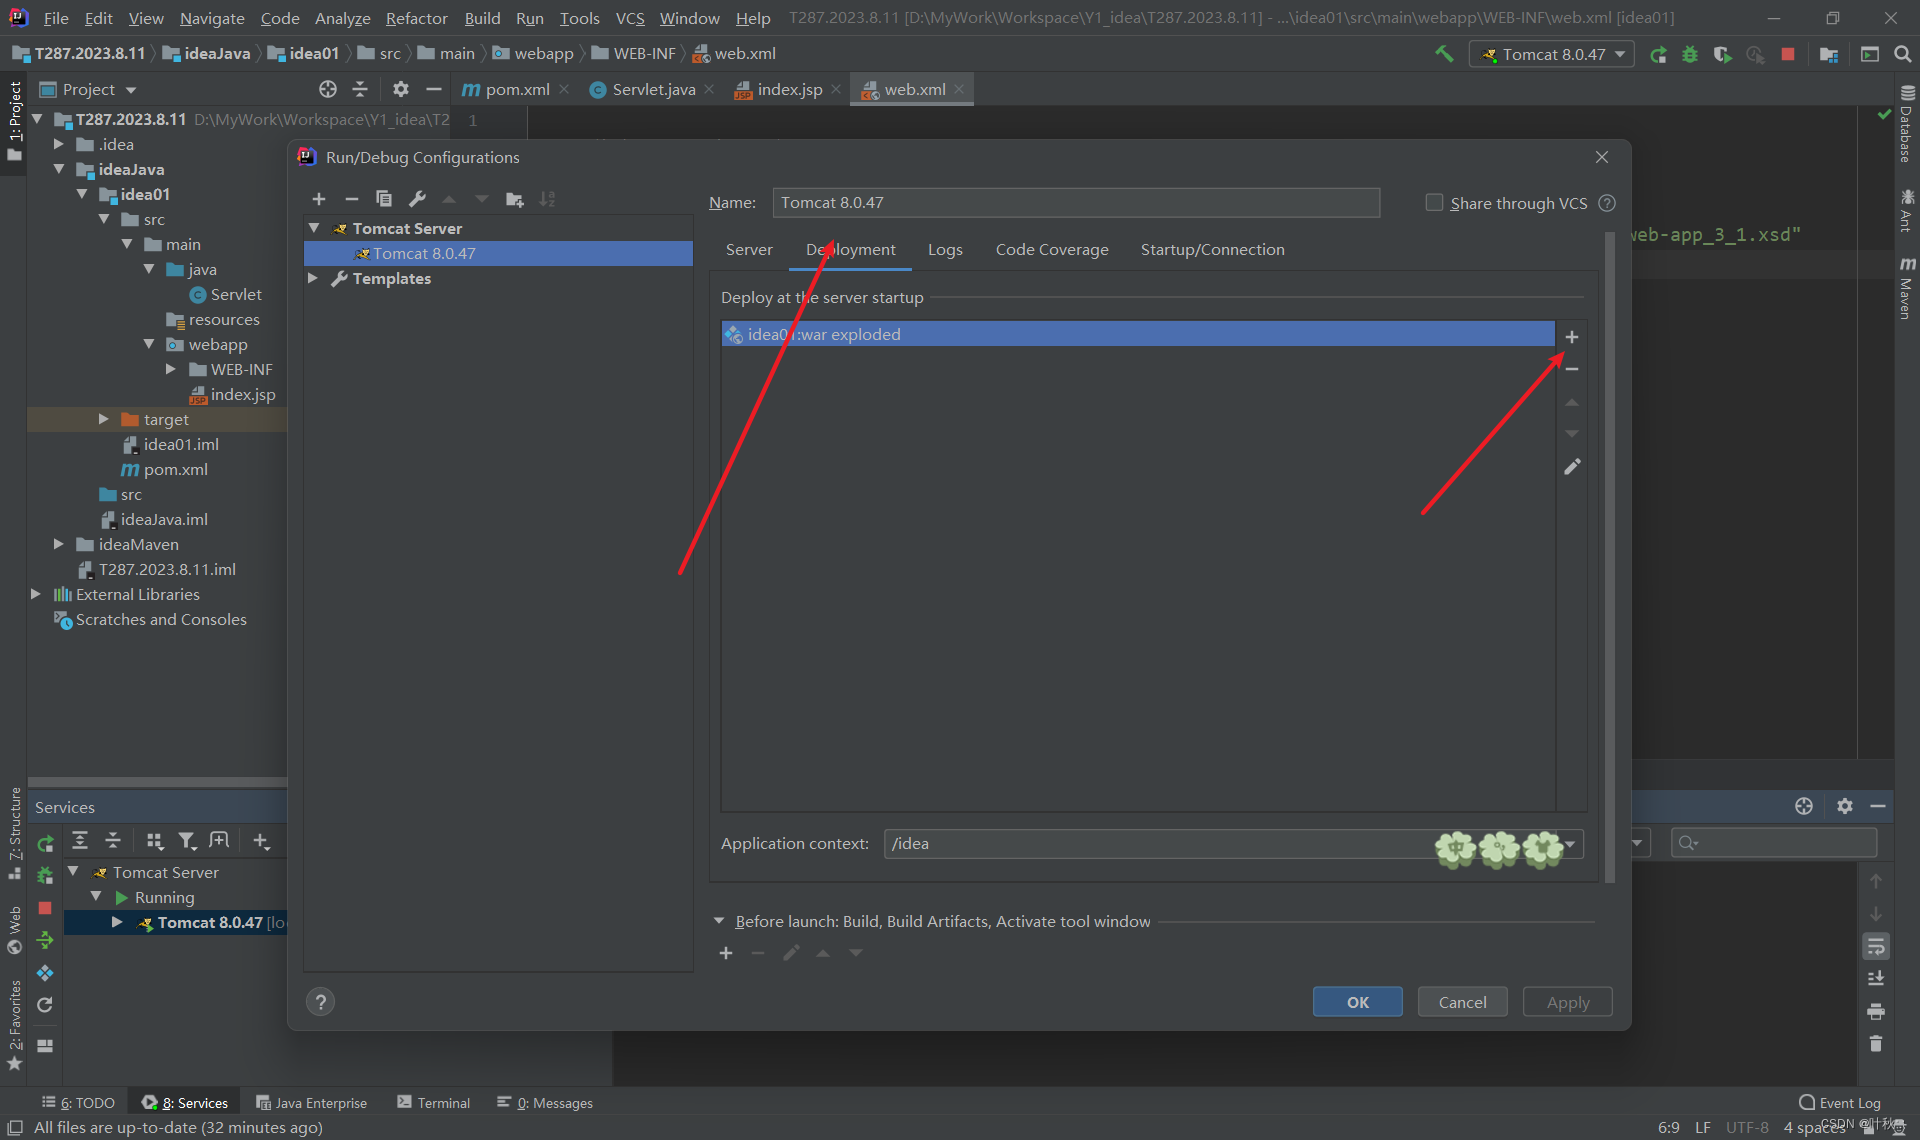Stop the running server red square
Image resolution: width=1920 pixels, height=1140 pixels.
tap(1788, 54)
